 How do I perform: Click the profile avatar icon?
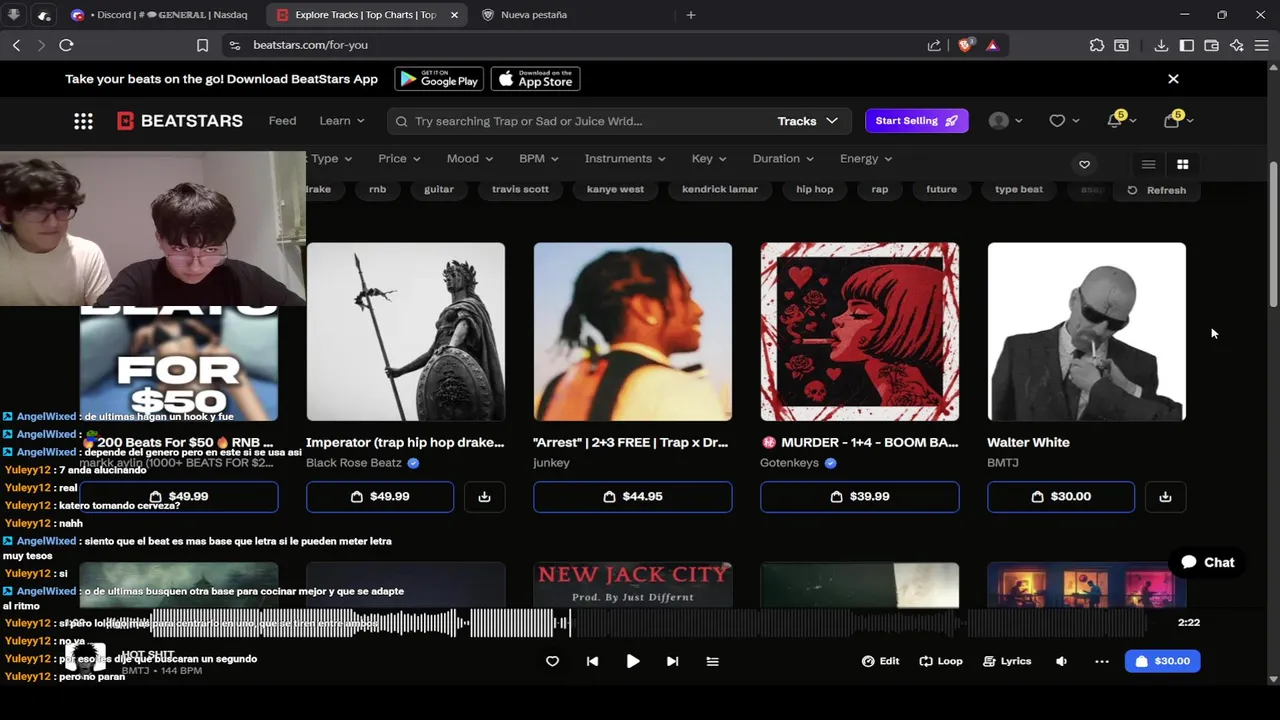point(998,121)
